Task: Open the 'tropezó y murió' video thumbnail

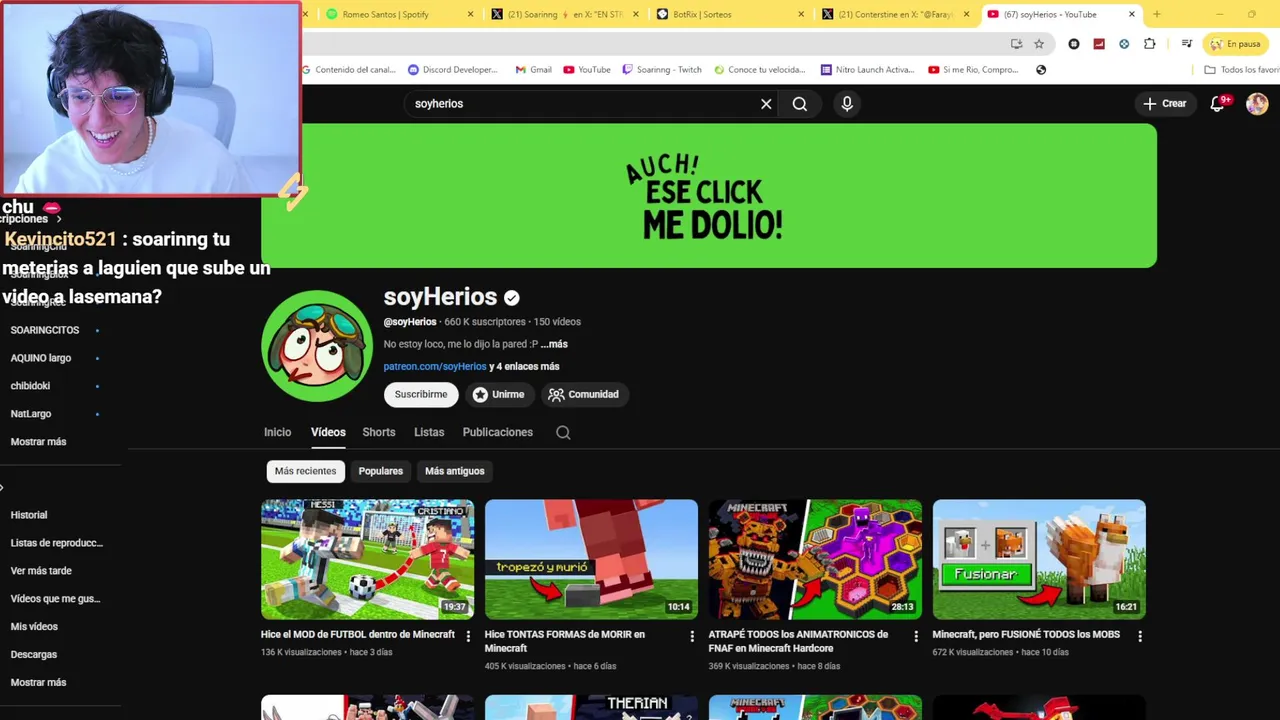Action: click(x=591, y=559)
